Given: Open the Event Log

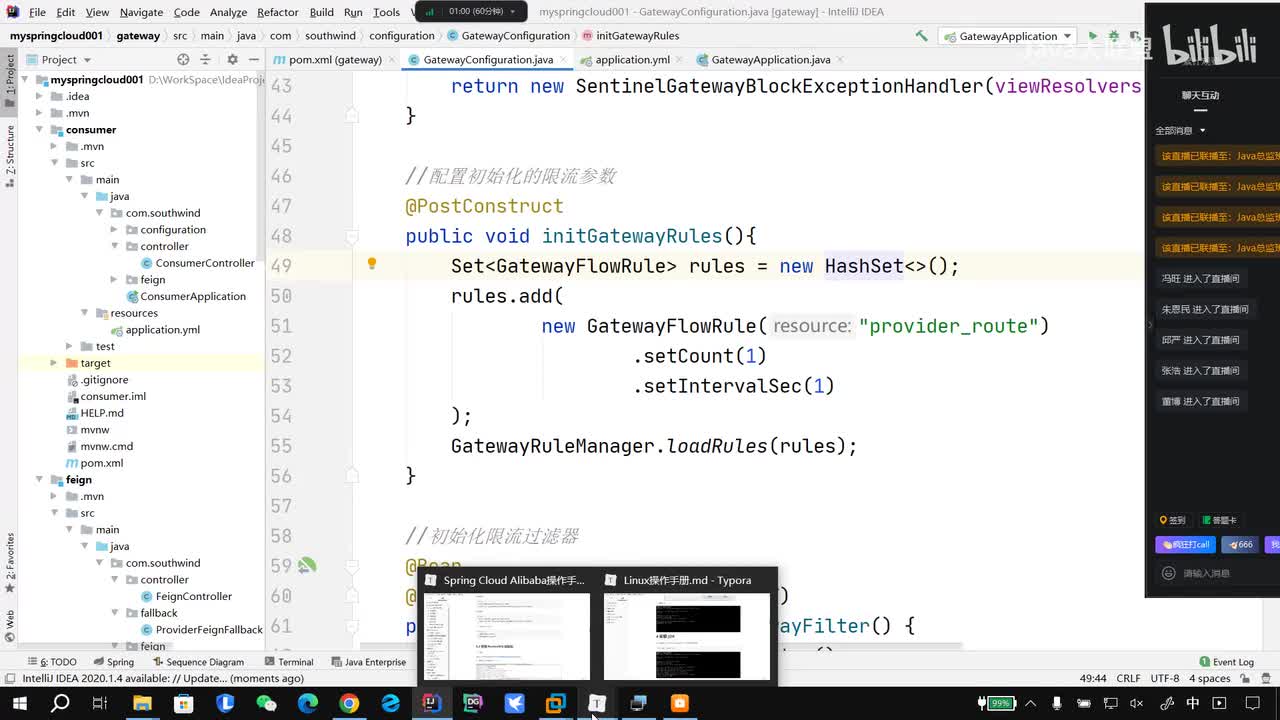Looking at the screenshot, I should (1226, 662).
